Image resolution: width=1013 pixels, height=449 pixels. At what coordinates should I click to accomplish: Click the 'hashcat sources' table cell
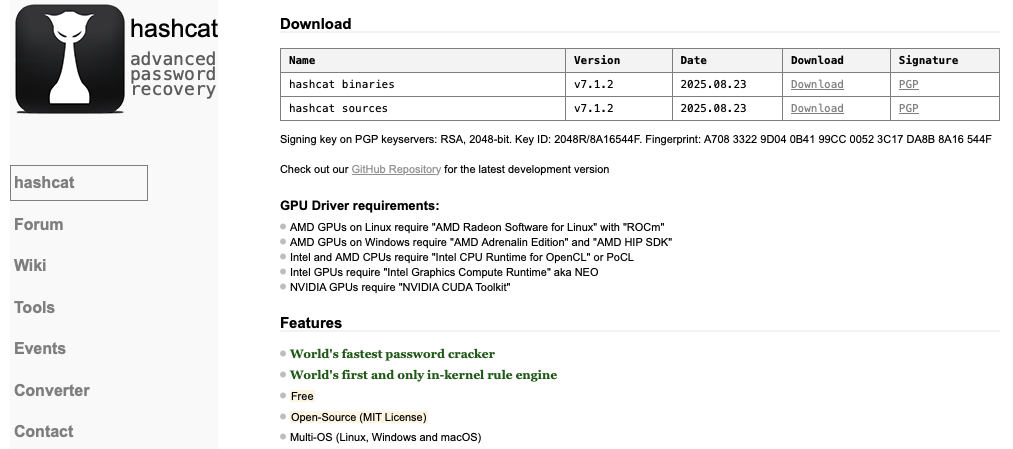click(423, 108)
